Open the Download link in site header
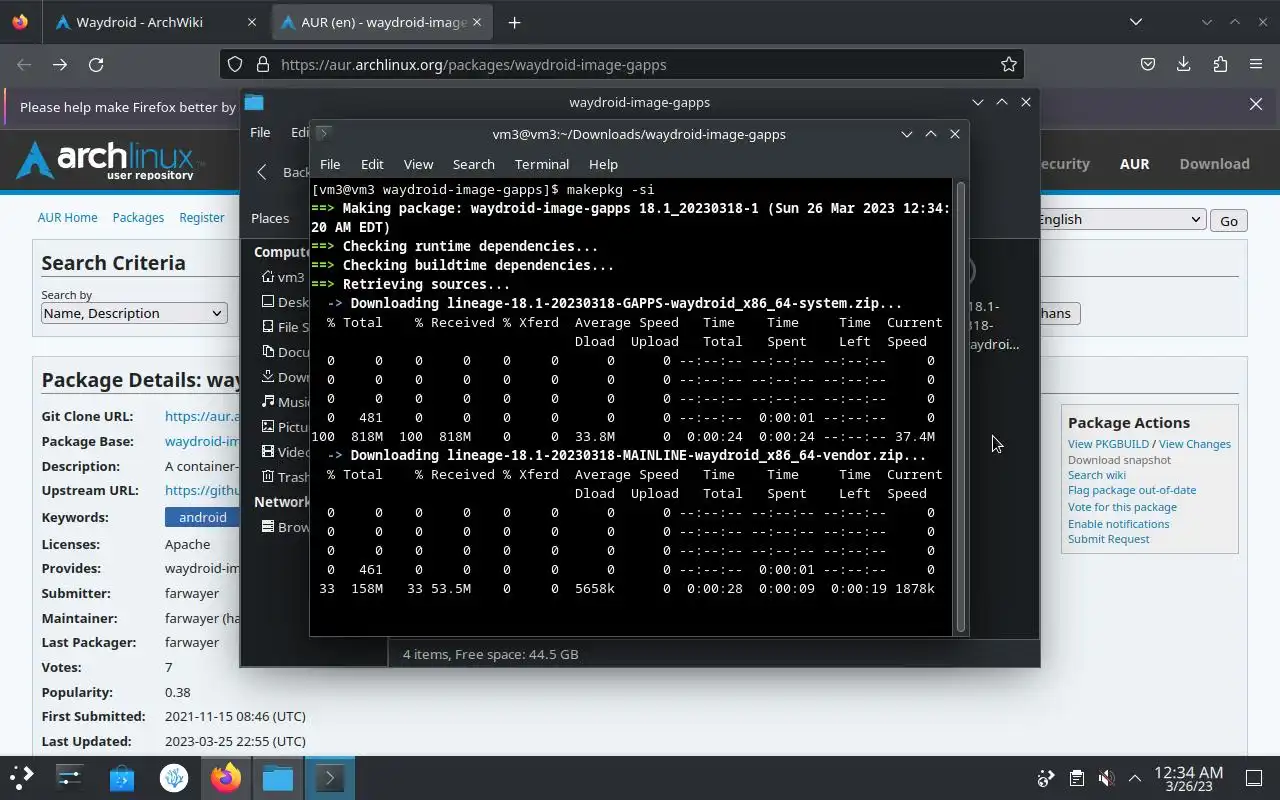The width and height of the screenshot is (1280, 800). click(x=1214, y=164)
